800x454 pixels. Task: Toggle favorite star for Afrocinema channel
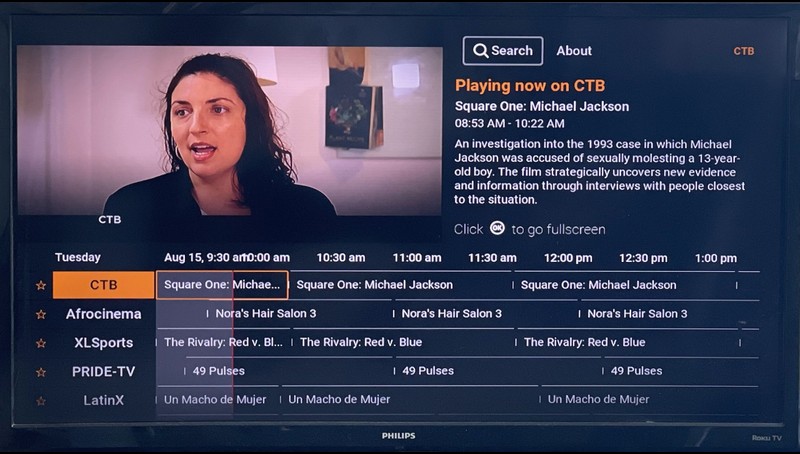pos(41,314)
